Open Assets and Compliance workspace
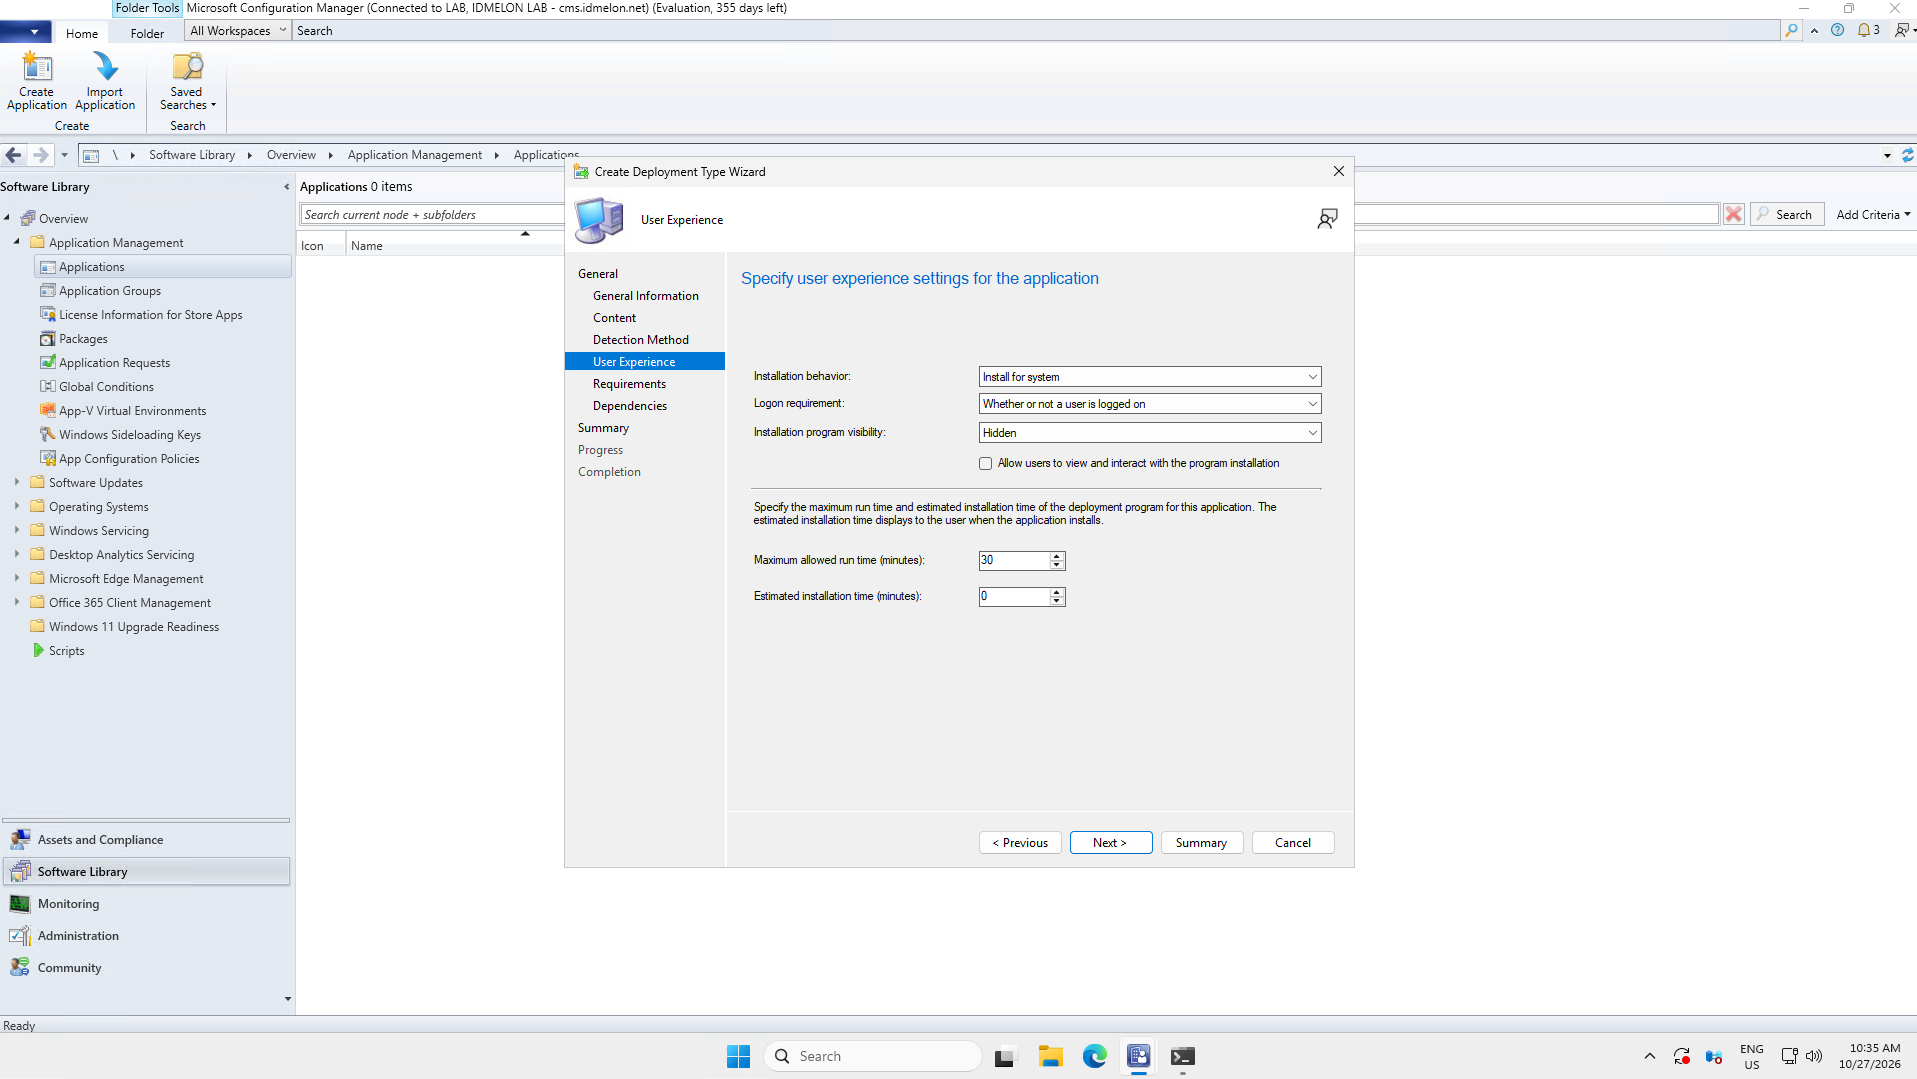Viewport: 1917px width, 1079px height. click(146, 840)
